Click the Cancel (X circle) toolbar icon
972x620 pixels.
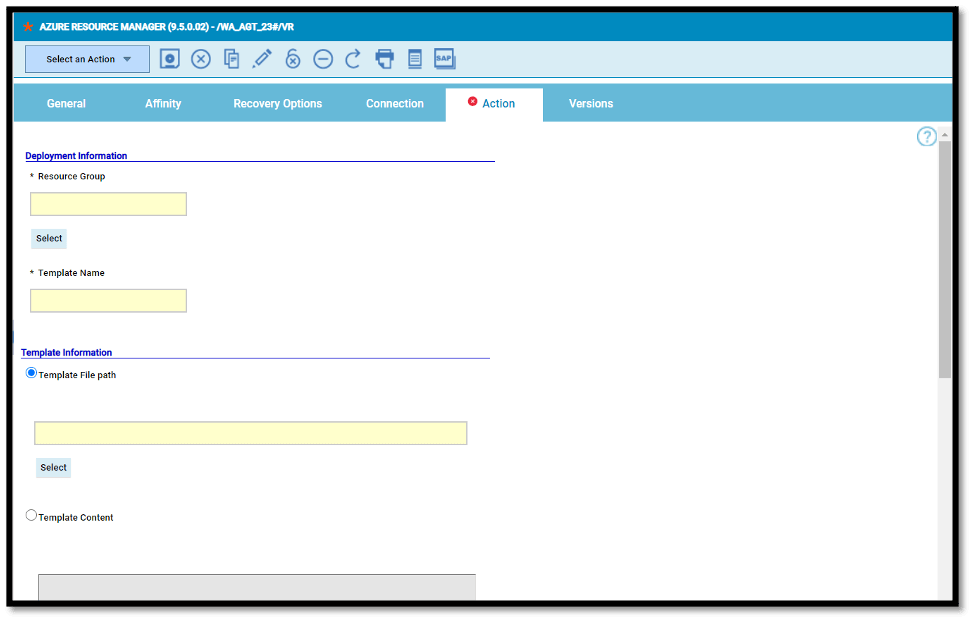coord(200,58)
